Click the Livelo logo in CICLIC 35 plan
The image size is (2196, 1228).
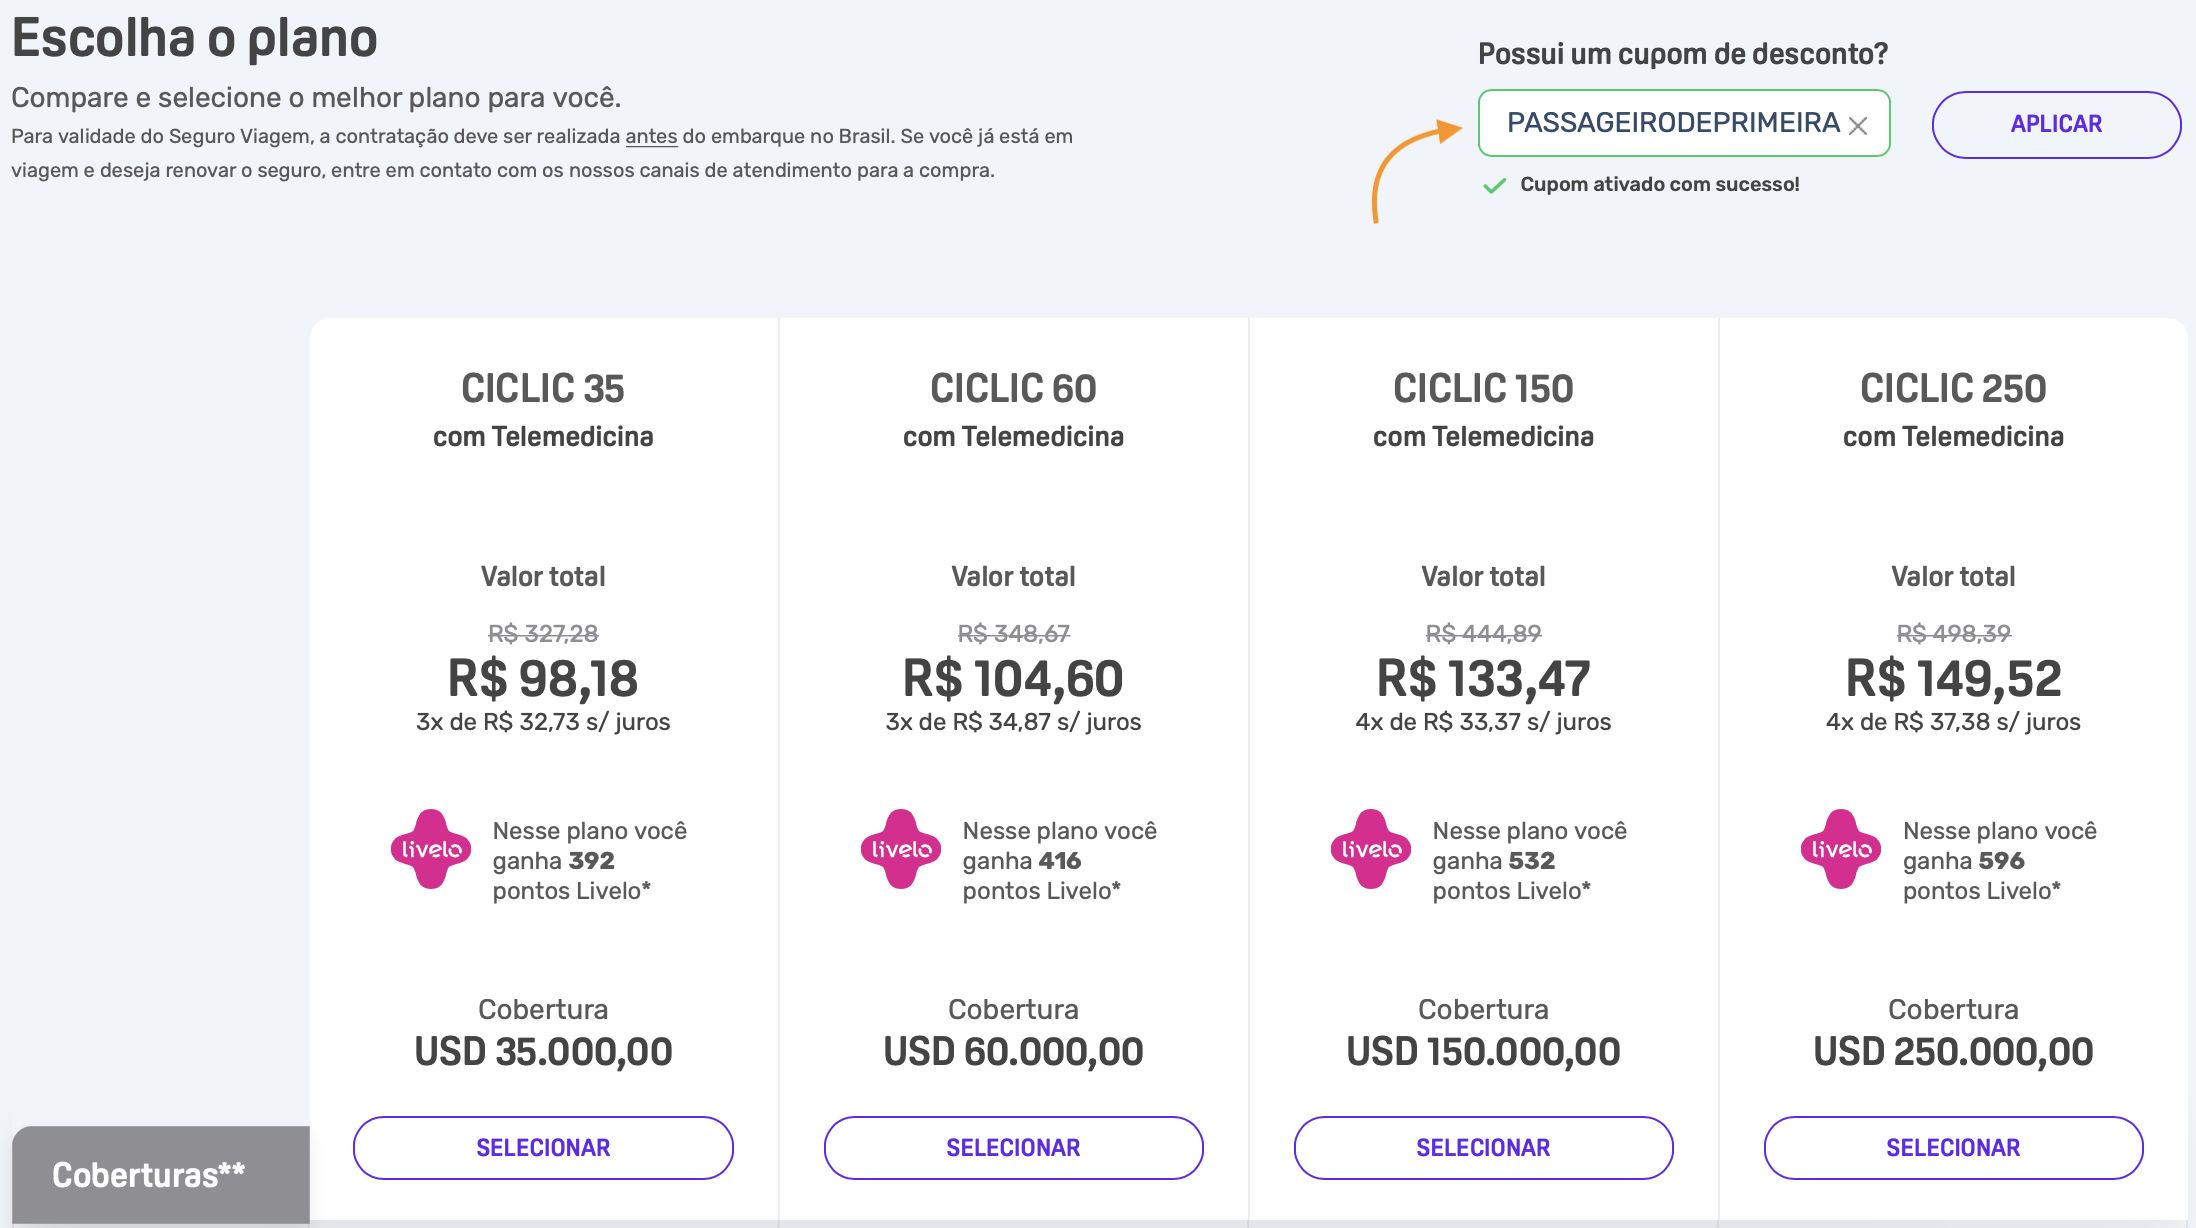point(431,849)
